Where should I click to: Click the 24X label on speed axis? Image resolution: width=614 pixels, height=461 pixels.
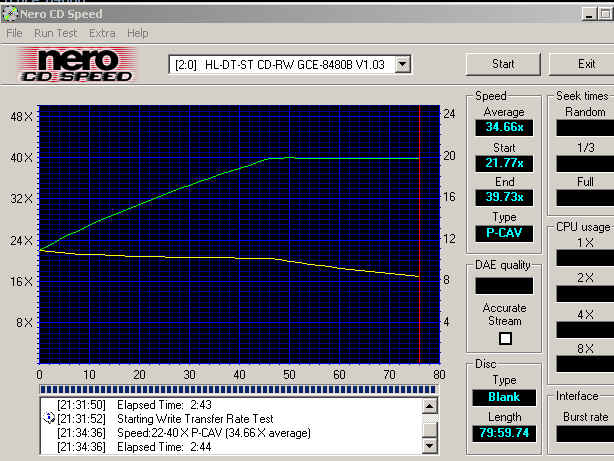point(22,240)
